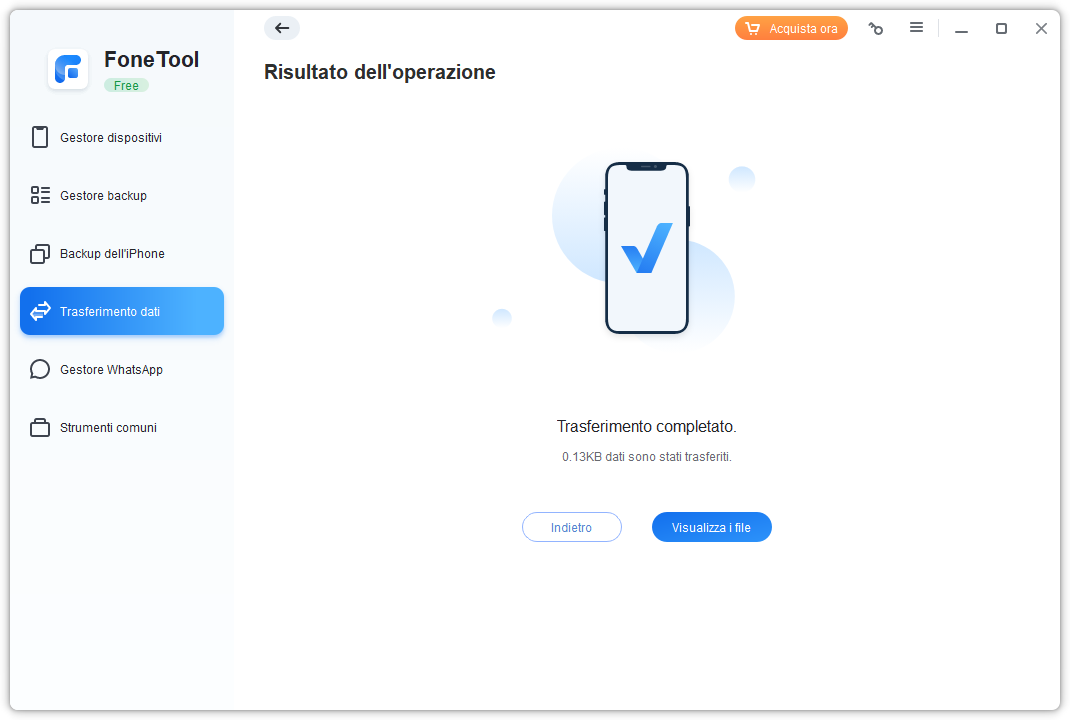This screenshot has height=720, width=1070.
Task: Click the Risultato dell'operazione heading
Action: pos(380,72)
